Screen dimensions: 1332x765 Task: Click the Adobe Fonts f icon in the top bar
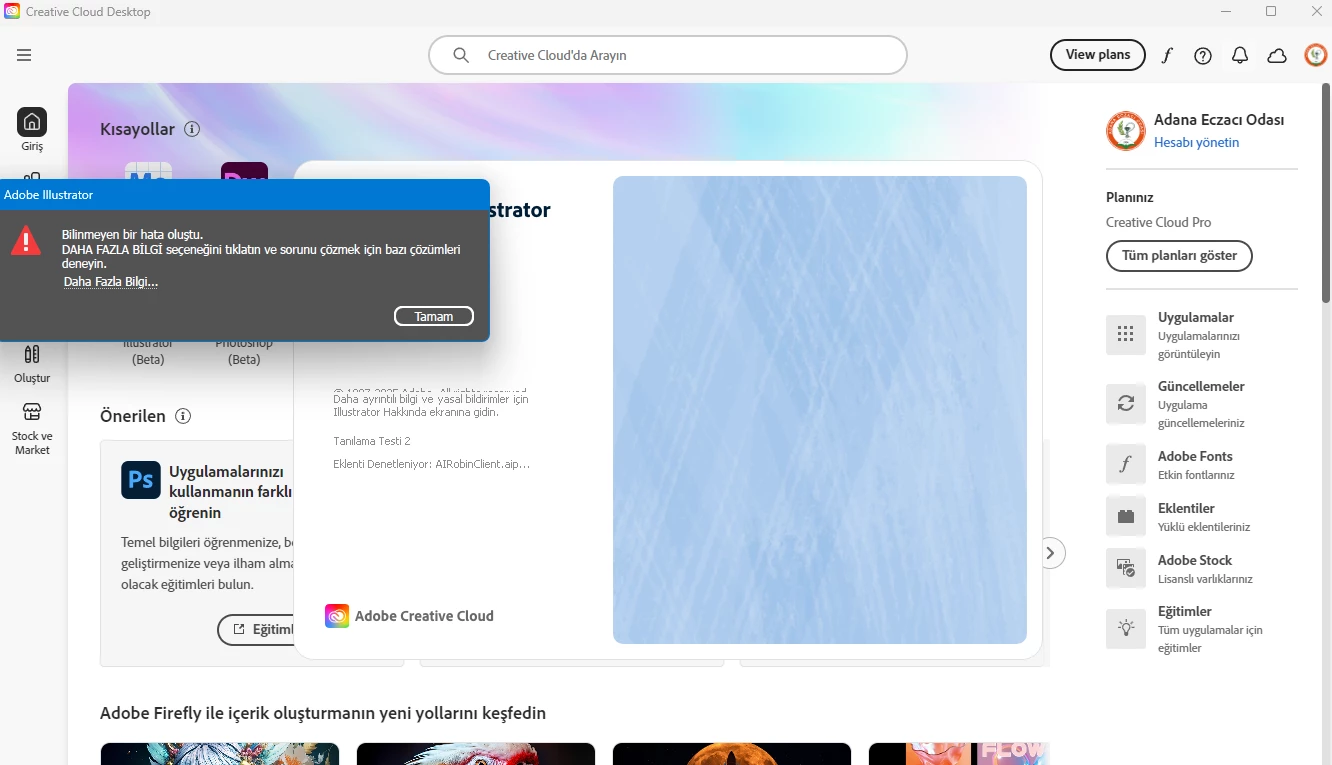(x=1166, y=56)
